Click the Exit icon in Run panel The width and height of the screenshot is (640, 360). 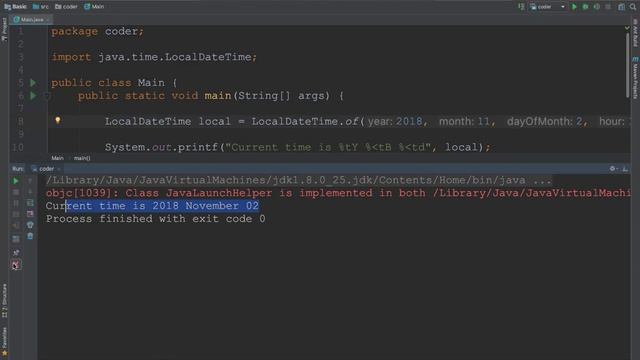(16, 225)
